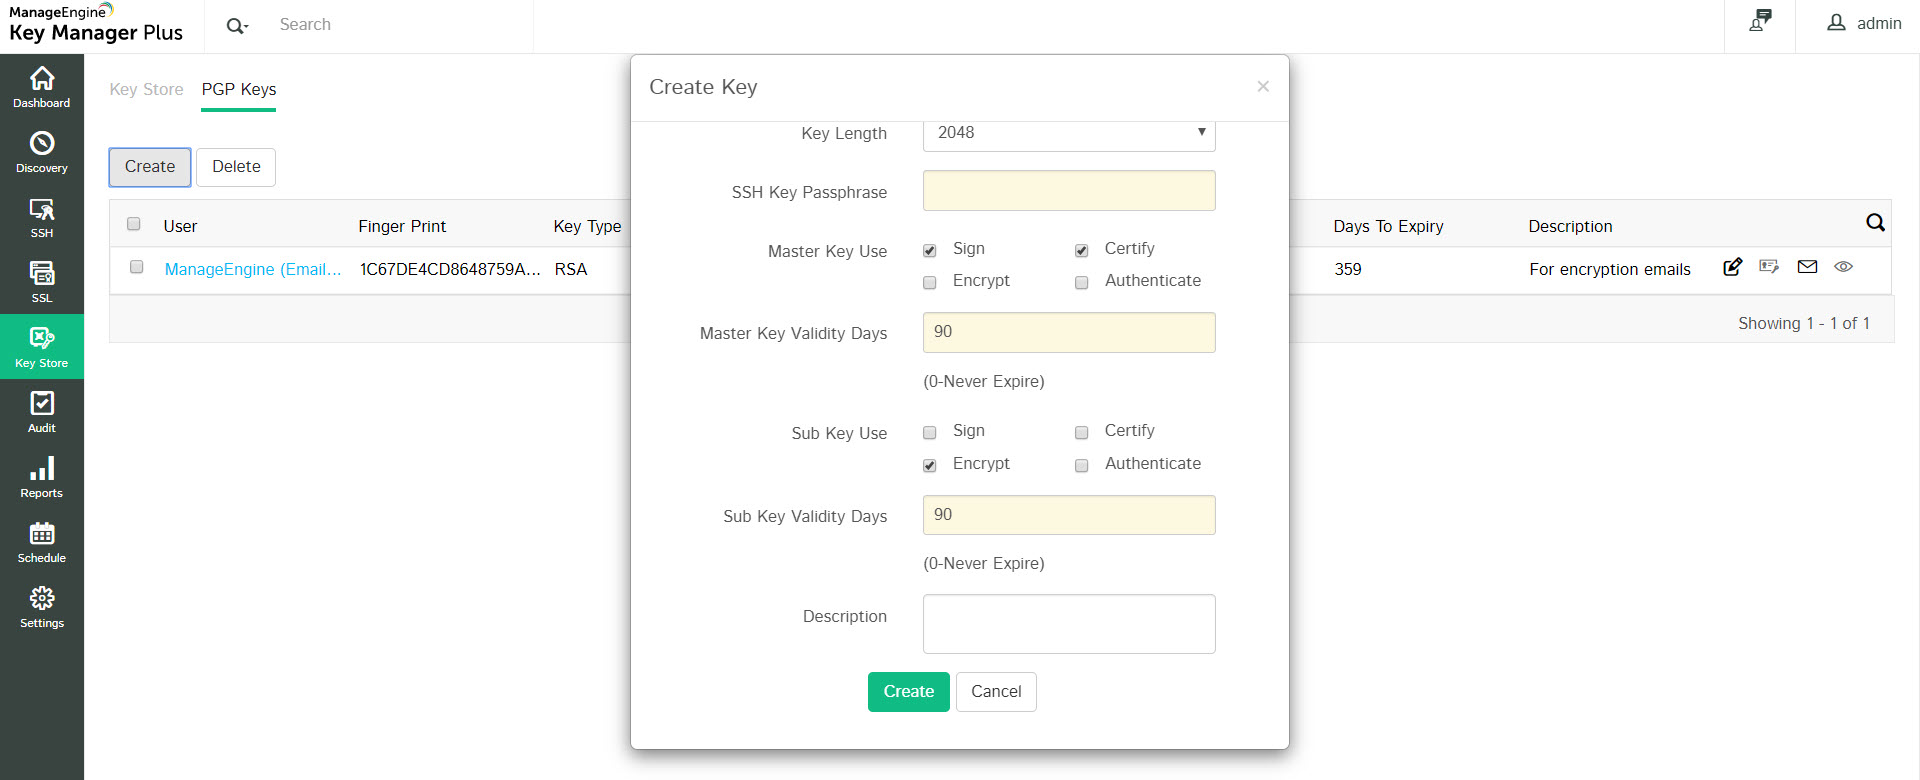Enable Authenticate under Sub Key Use
The image size is (1920, 780).
point(1081,466)
